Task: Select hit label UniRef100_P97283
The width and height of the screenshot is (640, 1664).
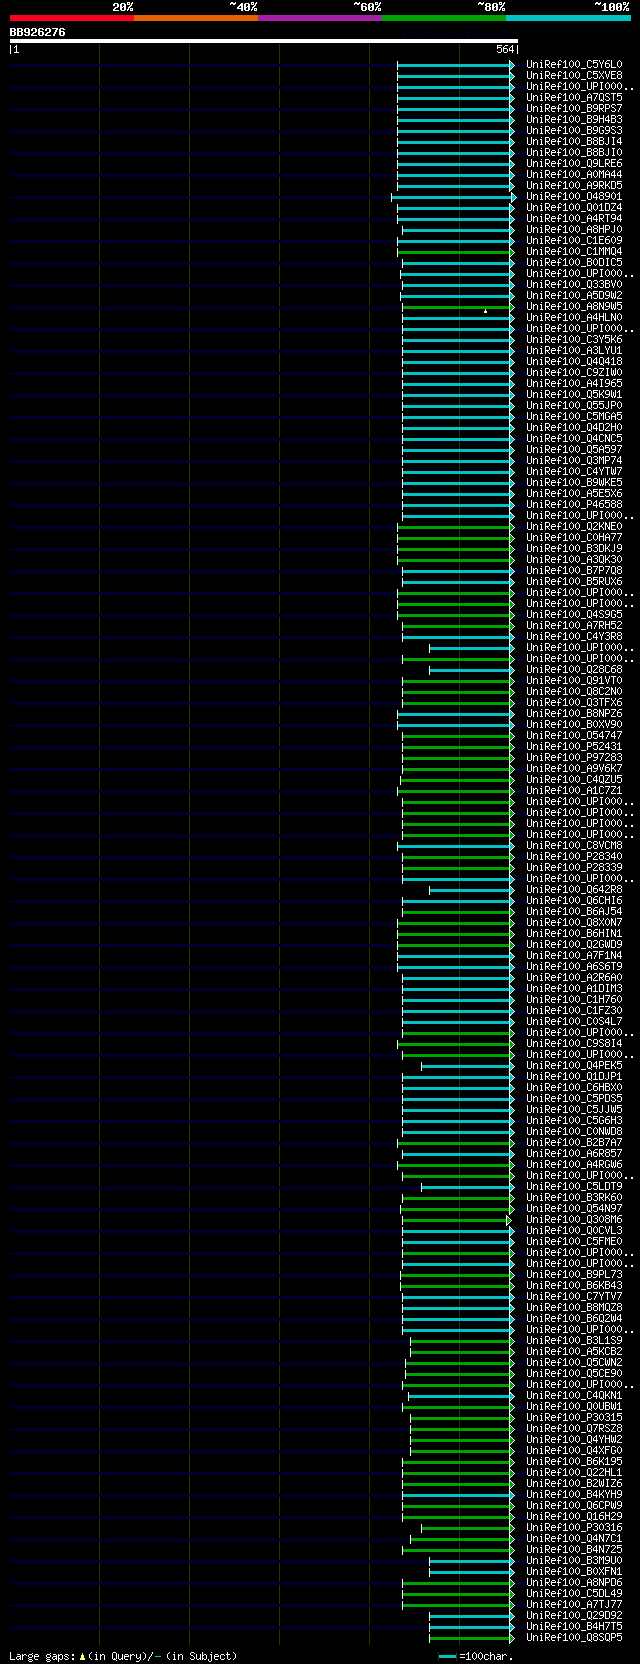Action: [574, 757]
